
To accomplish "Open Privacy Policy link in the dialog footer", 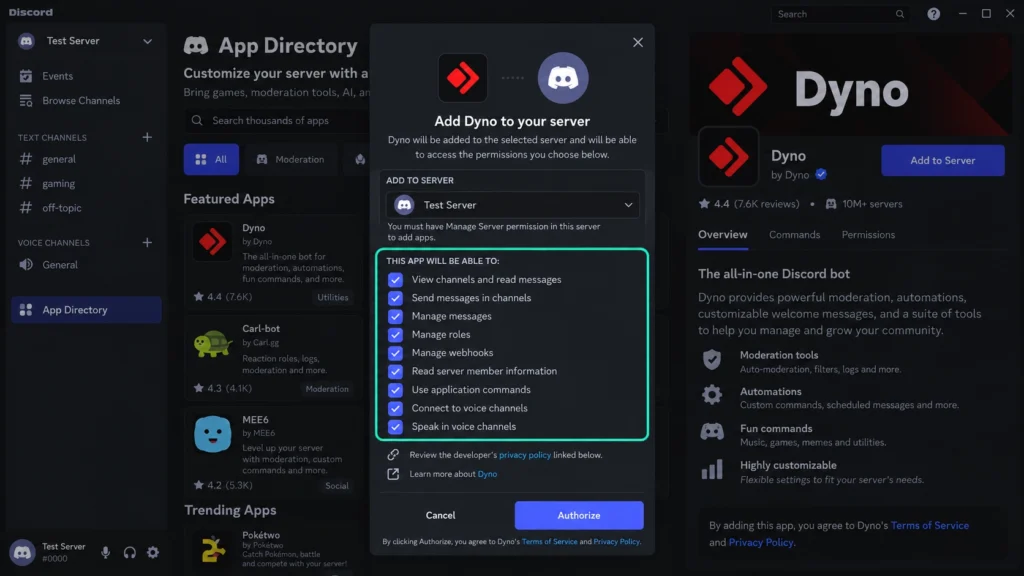I will 616,541.
